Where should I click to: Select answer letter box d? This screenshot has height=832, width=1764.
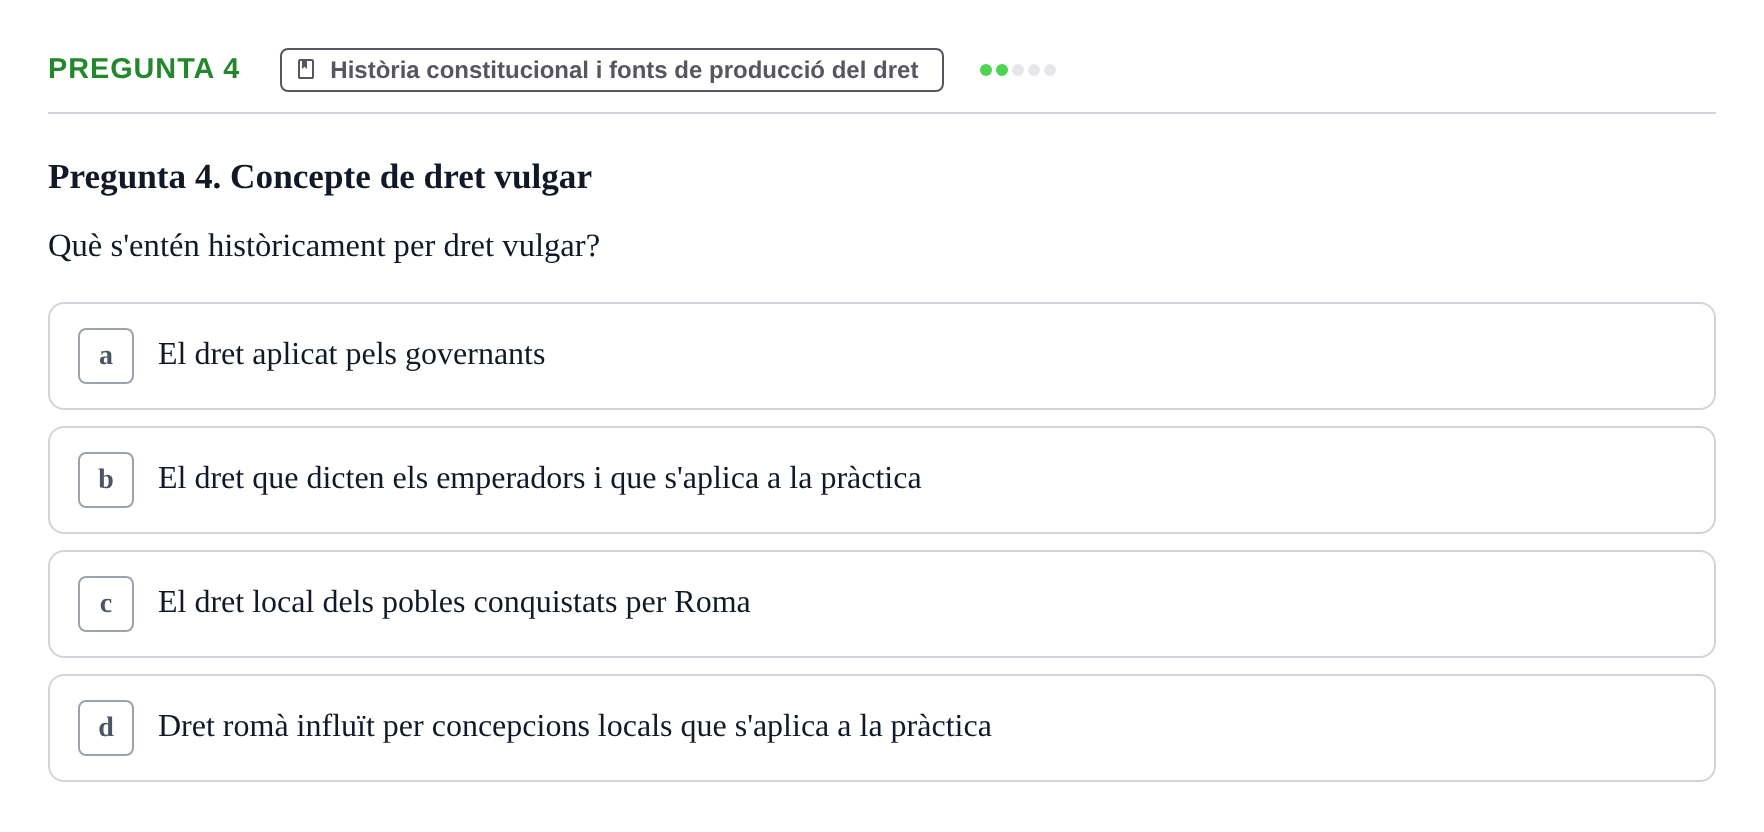coord(106,728)
